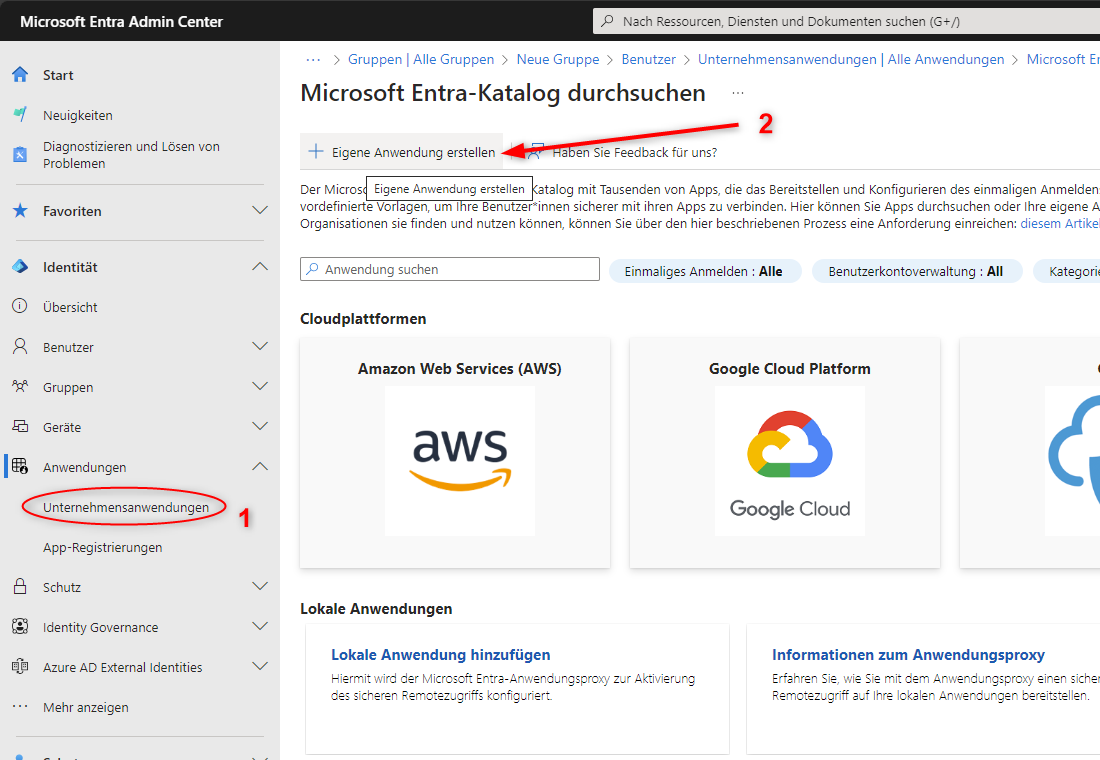This screenshot has width=1100, height=760.
Task: Click breadcrumb Gruppen | Alle Gruppen
Action: click(x=421, y=60)
